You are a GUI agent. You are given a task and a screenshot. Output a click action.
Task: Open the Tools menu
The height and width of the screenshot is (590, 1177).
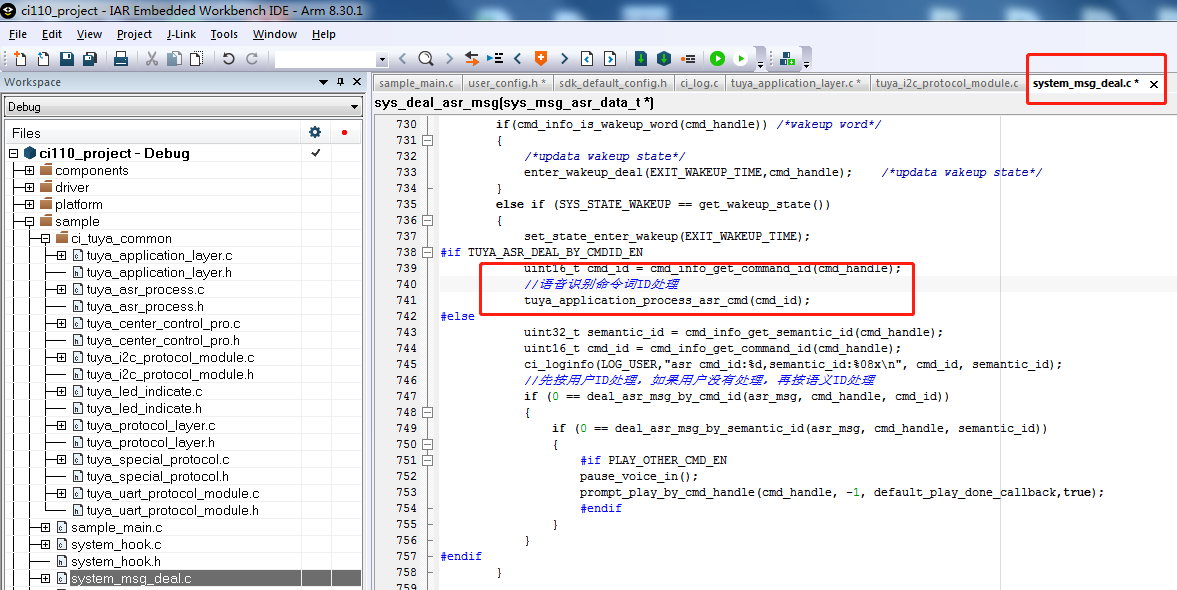224,34
